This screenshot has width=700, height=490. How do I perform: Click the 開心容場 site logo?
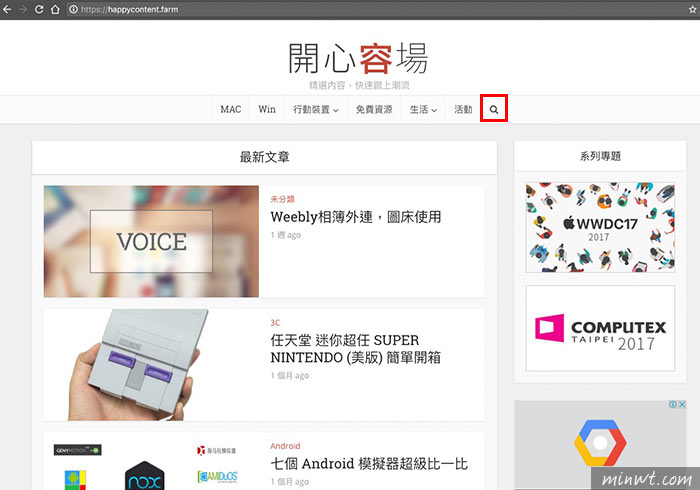[358, 58]
